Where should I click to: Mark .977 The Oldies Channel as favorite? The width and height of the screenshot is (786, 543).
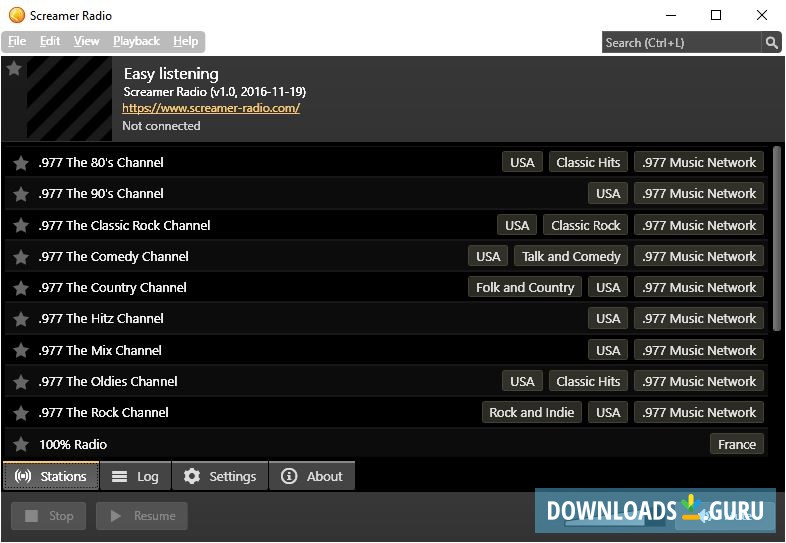click(21, 382)
